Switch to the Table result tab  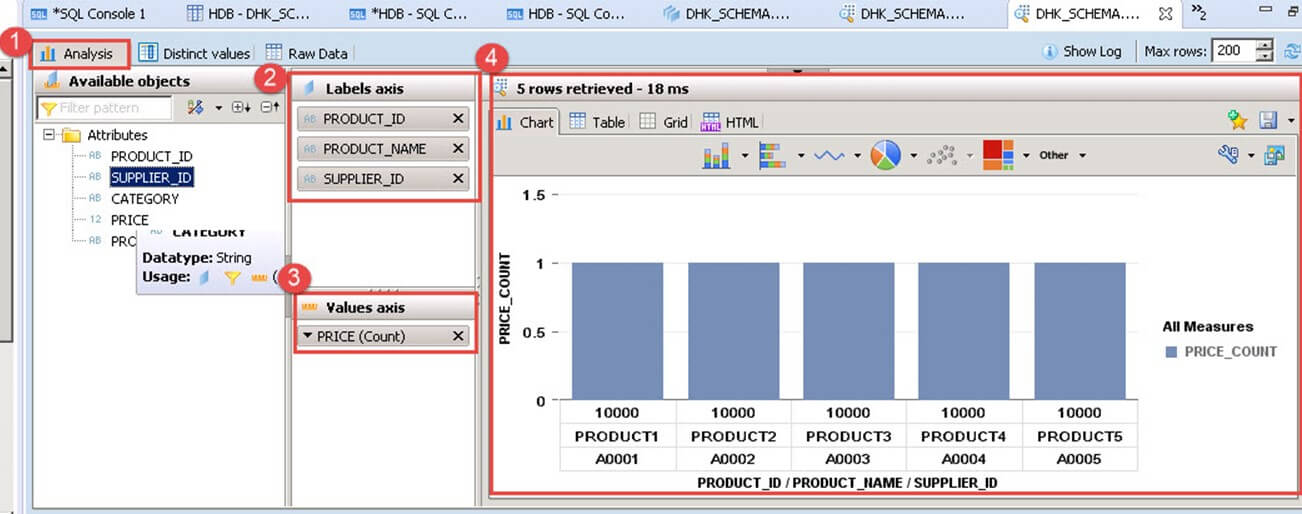point(597,122)
